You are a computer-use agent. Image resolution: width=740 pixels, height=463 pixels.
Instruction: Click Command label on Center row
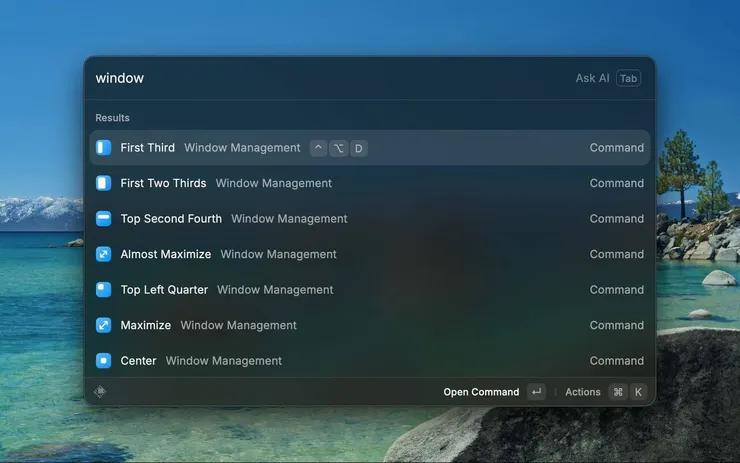(x=616, y=361)
